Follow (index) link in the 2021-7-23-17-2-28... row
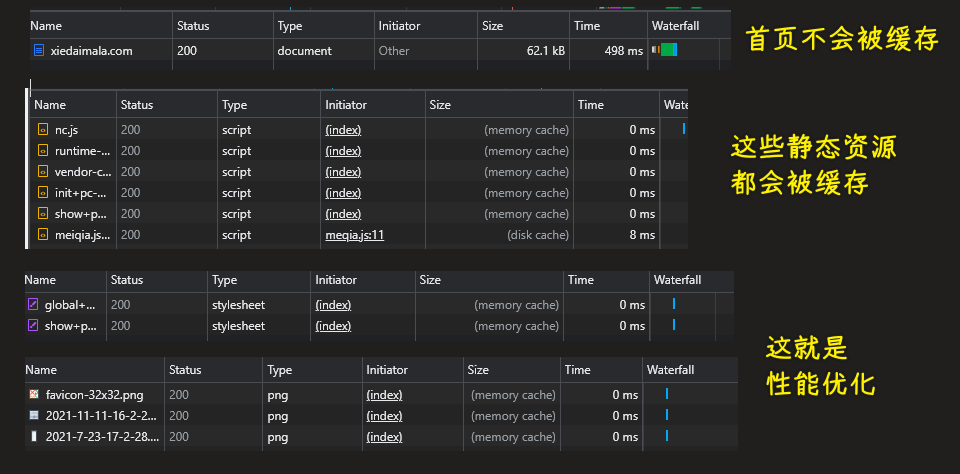 point(384,437)
